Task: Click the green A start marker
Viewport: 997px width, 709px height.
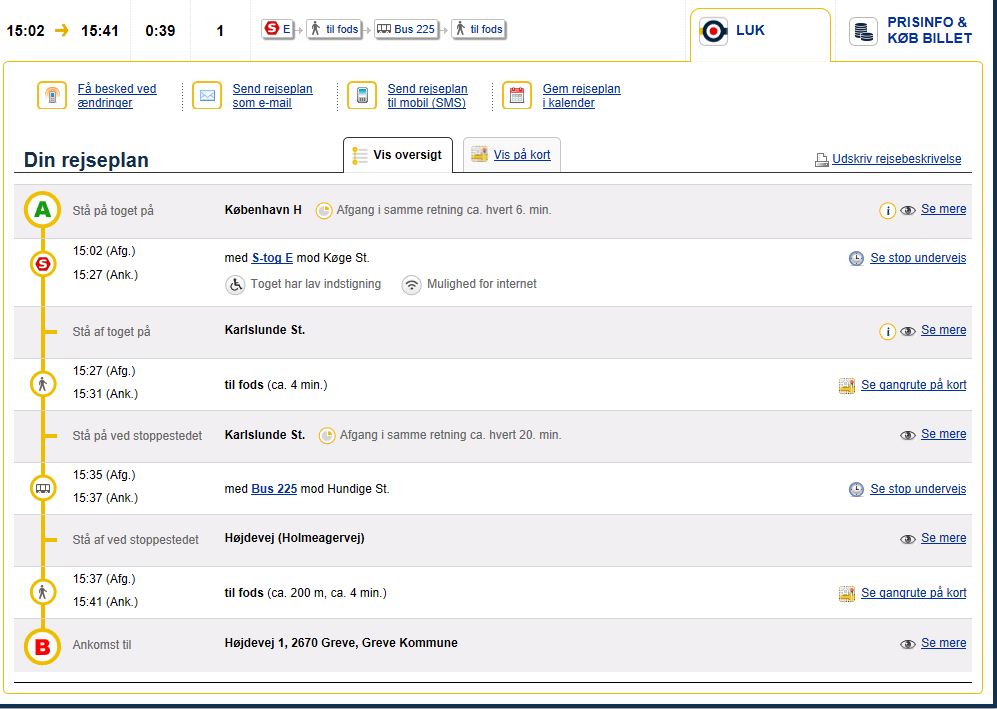Action: point(42,211)
